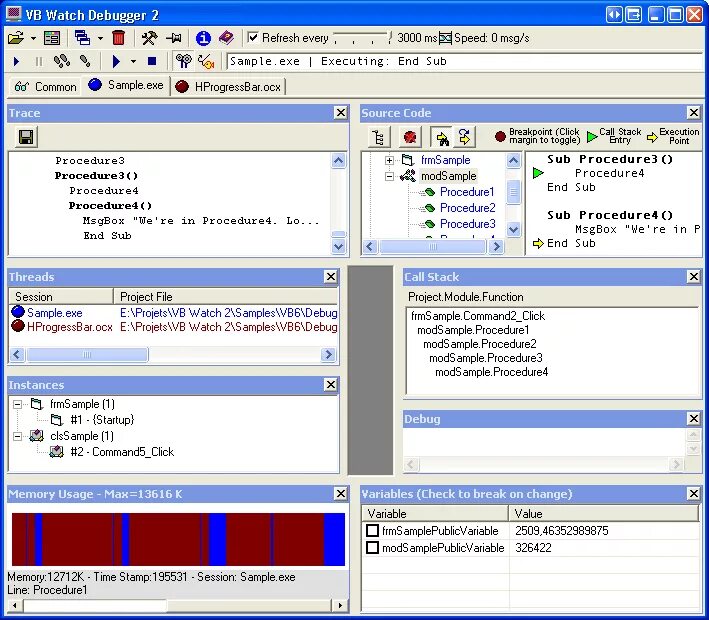The height and width of the screenshot is (620, 709).
Task: Collapse frmSample (1) in Instances panel
Action: 17,404
